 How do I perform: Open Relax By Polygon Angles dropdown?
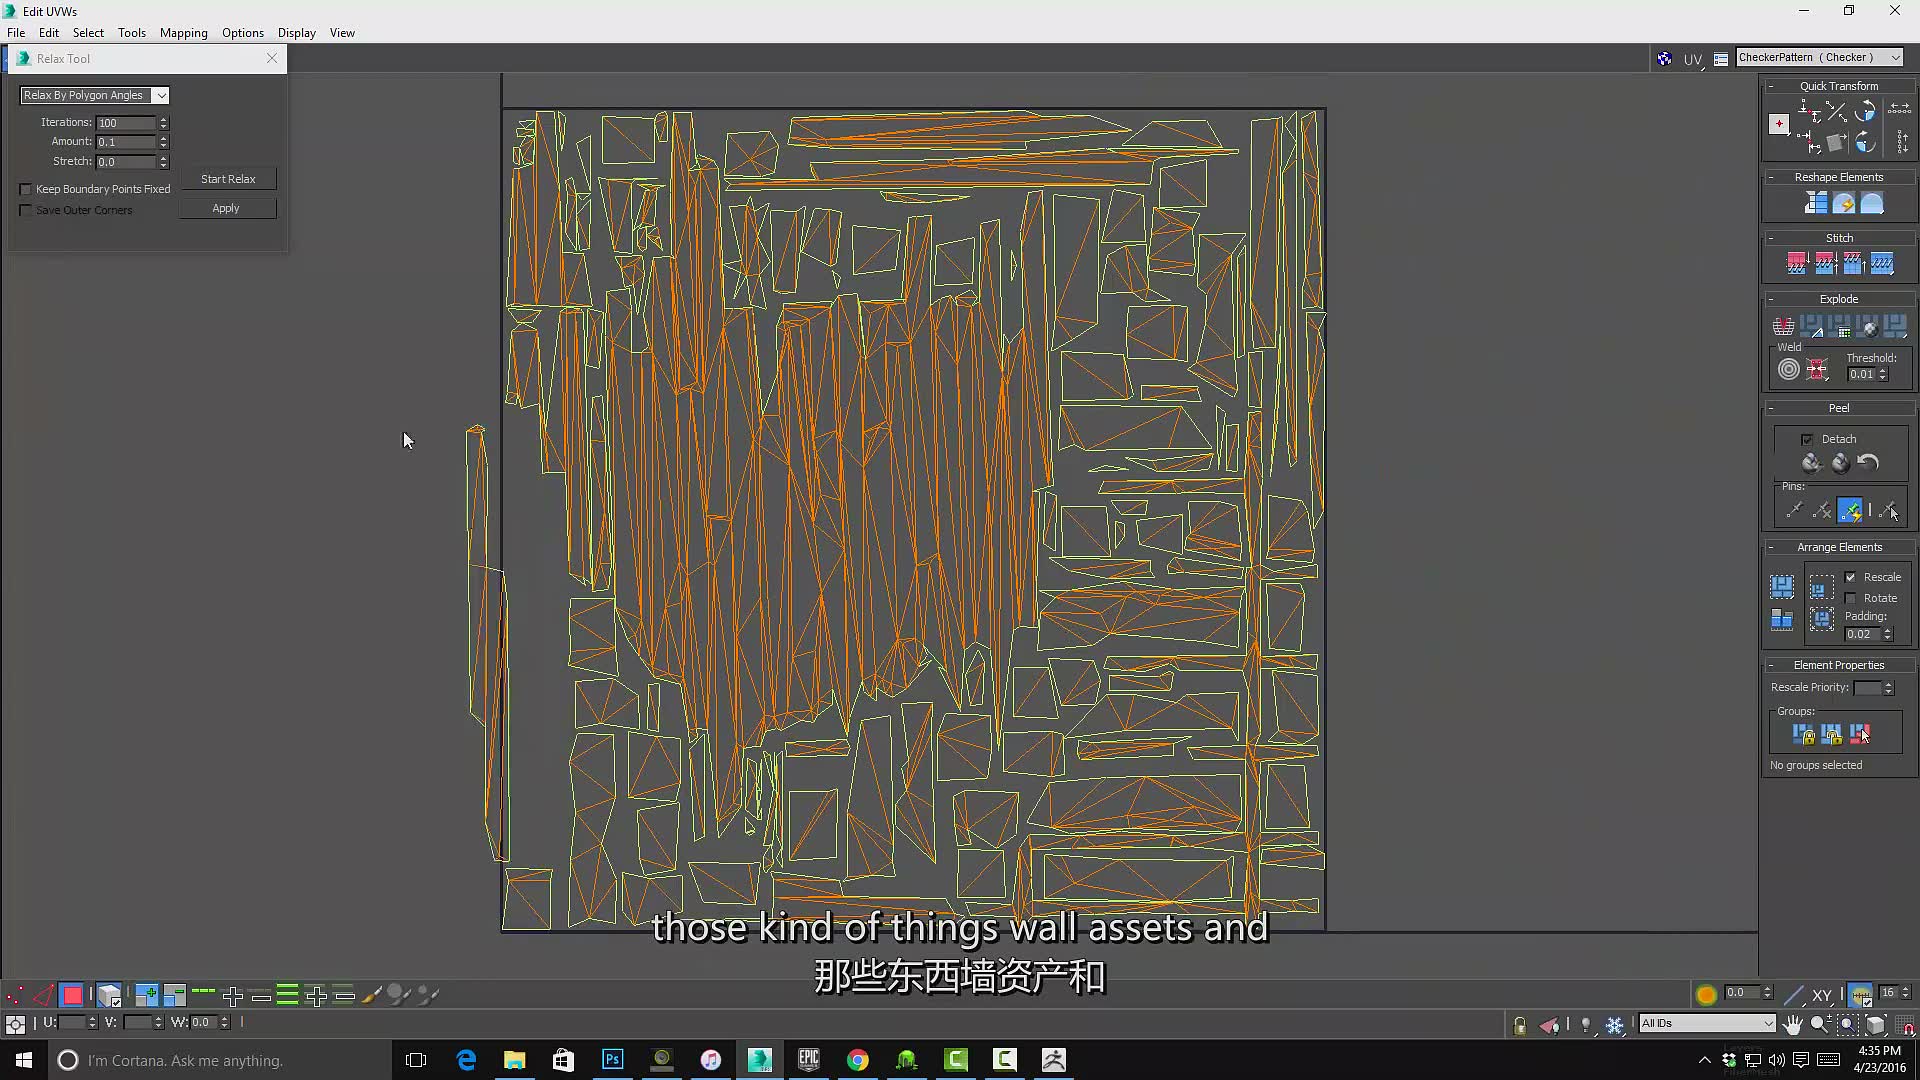(95, 95)
